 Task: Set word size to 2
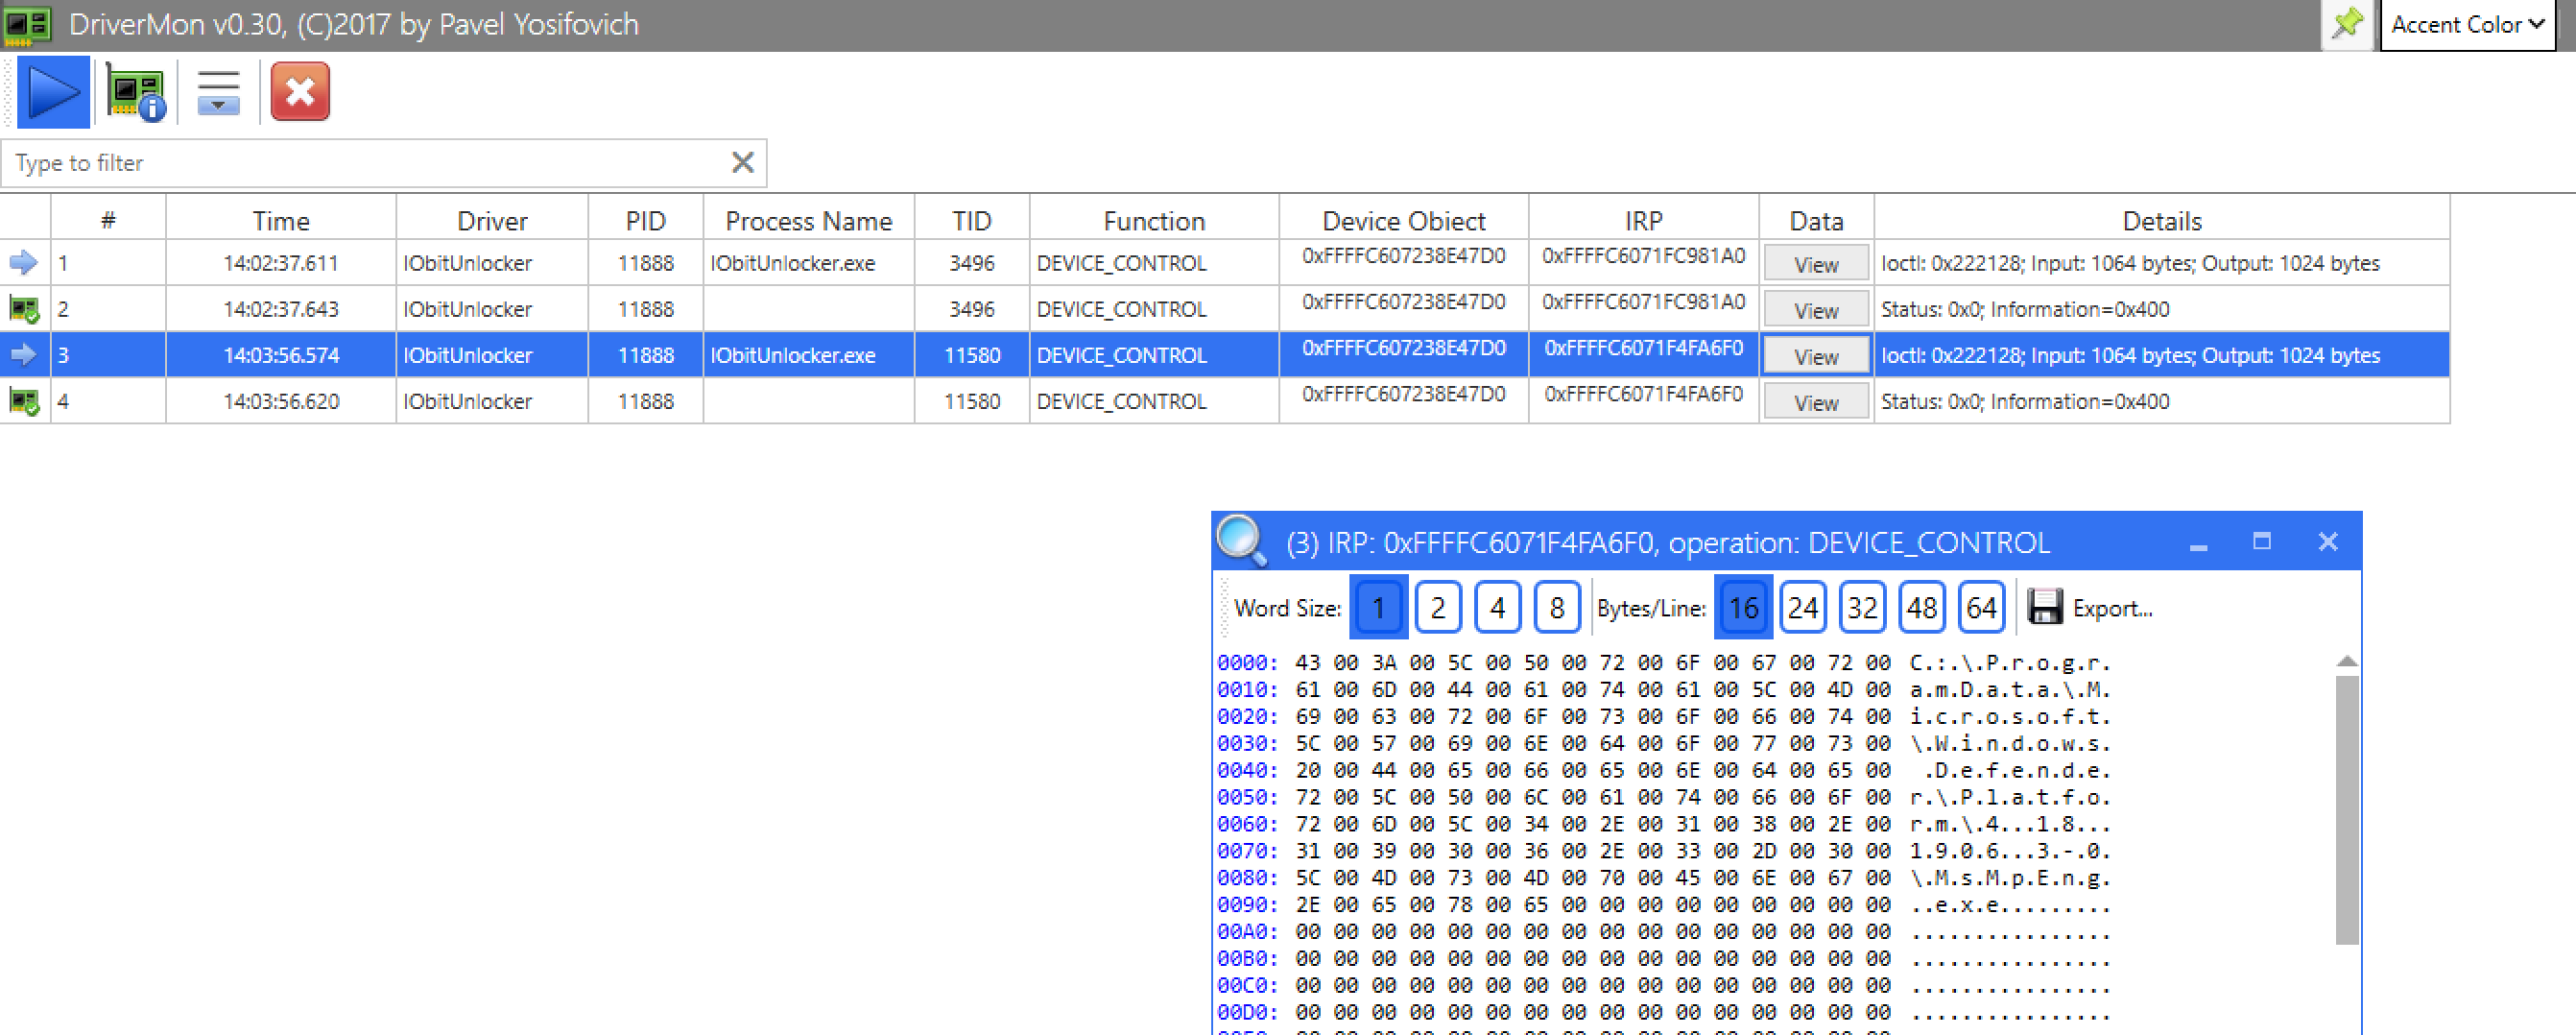click(1438, 607)
